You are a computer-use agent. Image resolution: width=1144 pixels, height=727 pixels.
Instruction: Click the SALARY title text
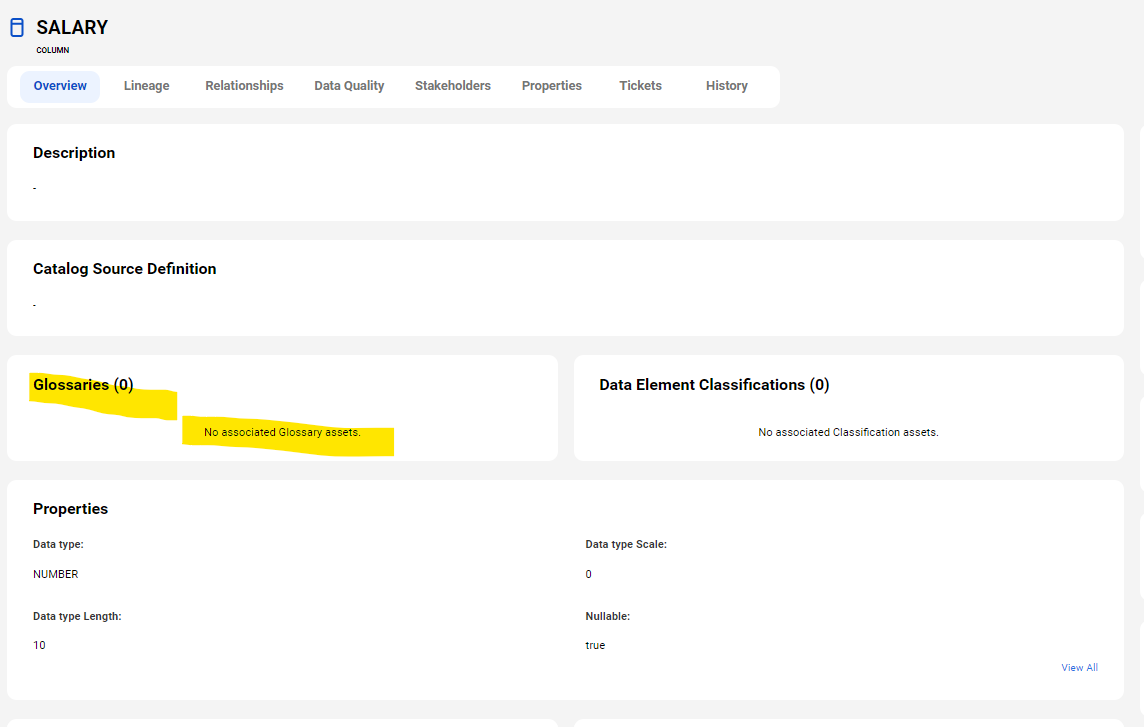72,28
